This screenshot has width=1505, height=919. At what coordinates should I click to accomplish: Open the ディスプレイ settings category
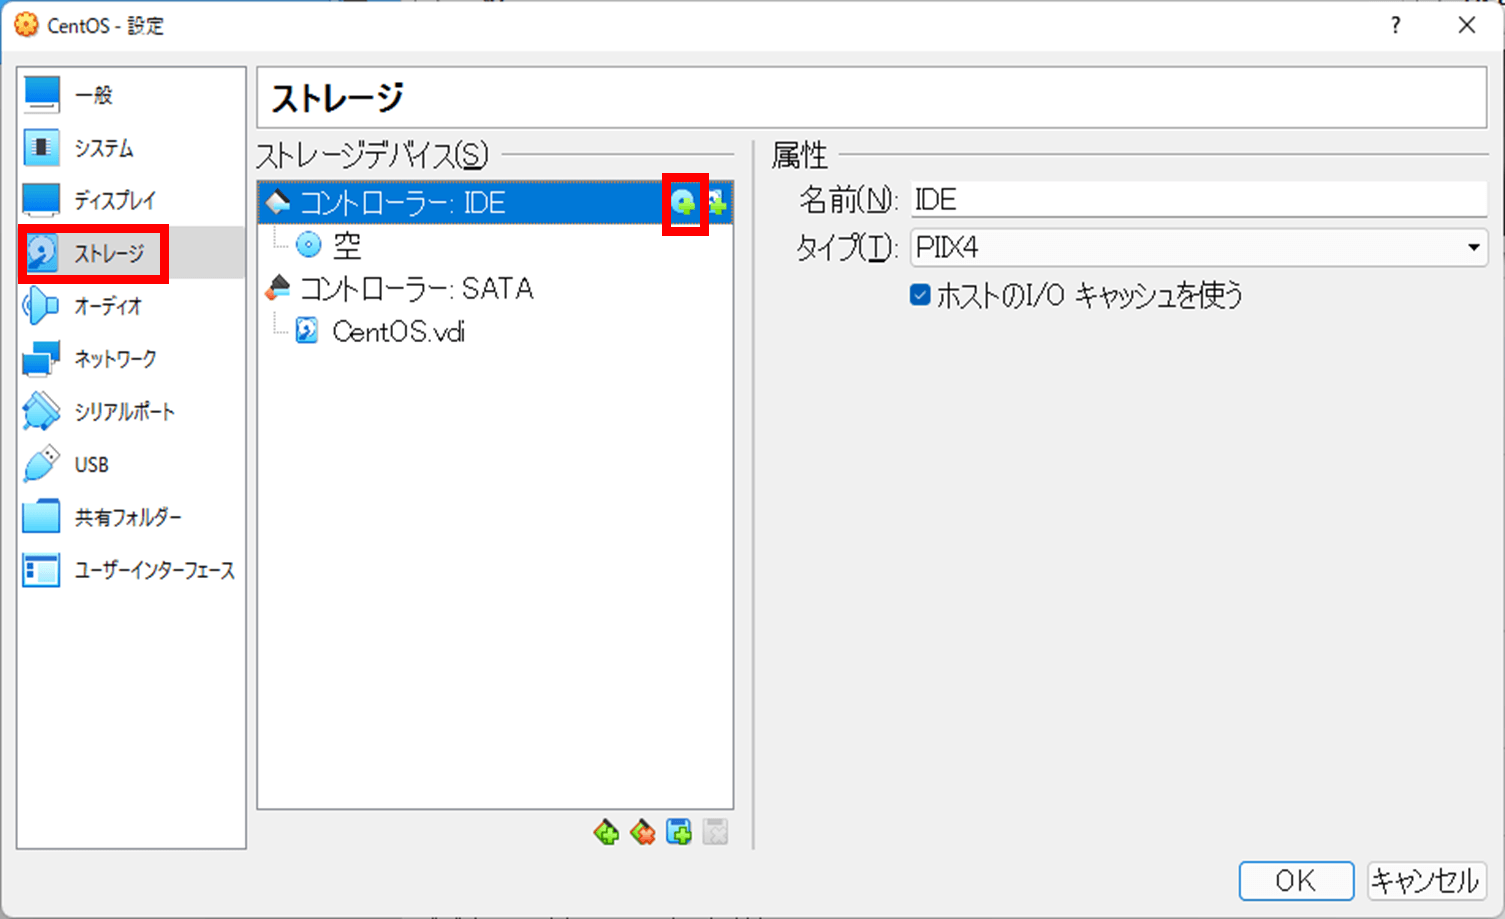click(131, 200)
